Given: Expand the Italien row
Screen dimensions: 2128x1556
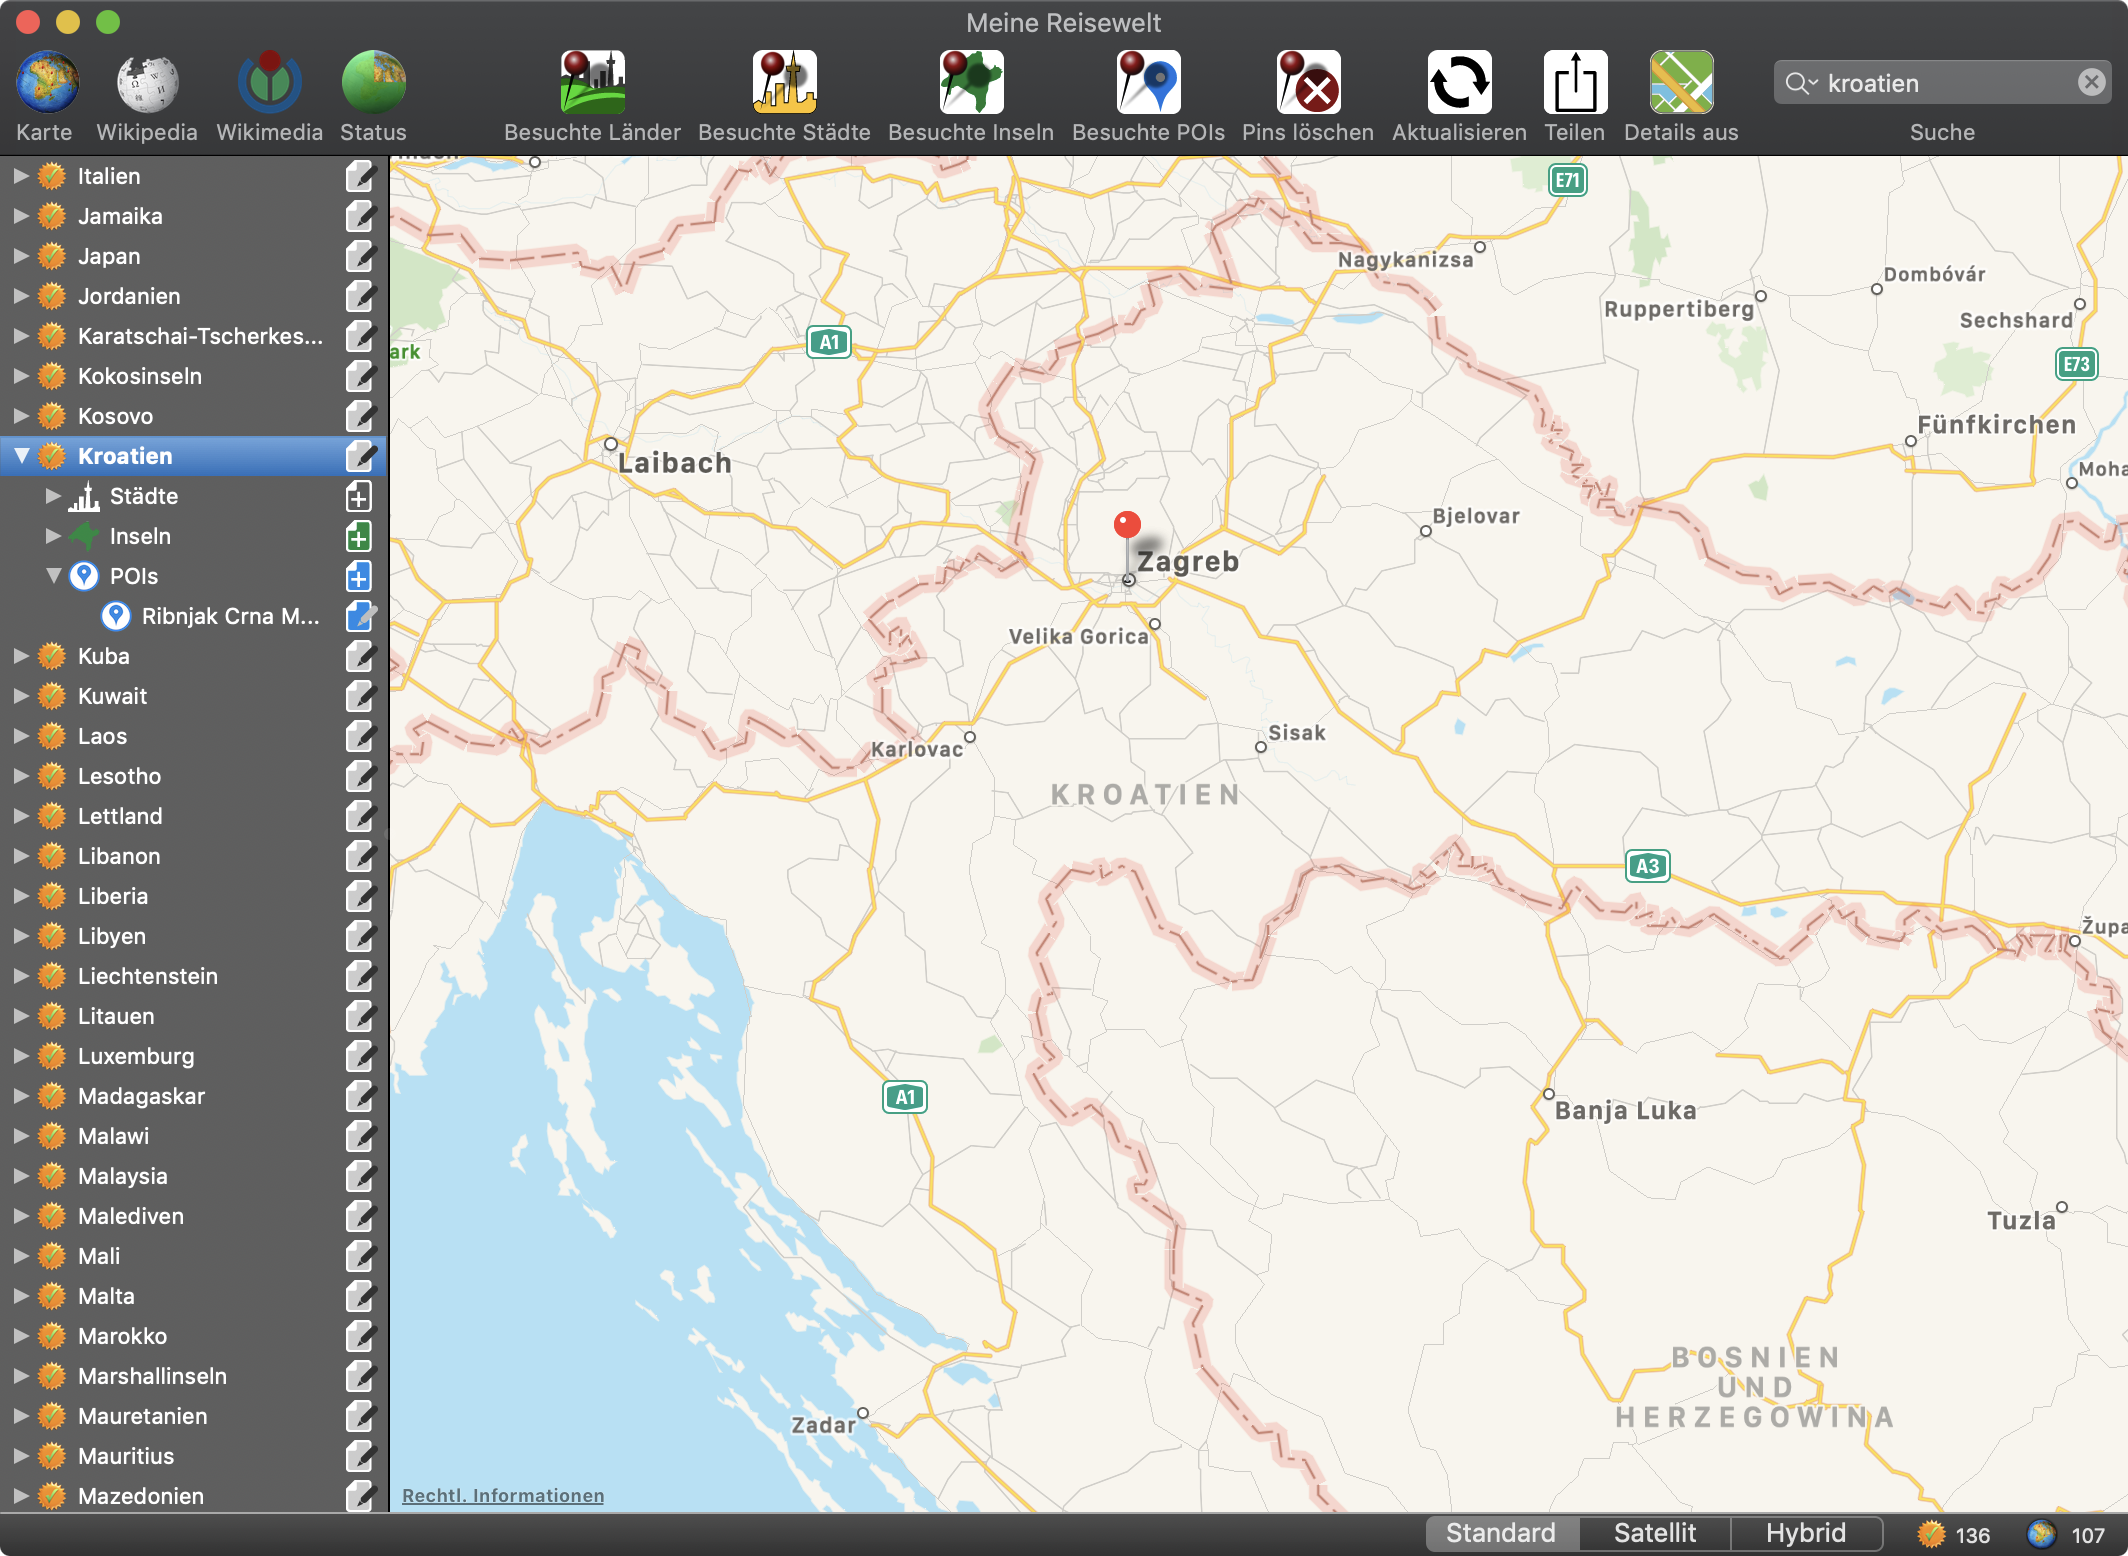Looking at the screenshot, I should coord(21,176).
